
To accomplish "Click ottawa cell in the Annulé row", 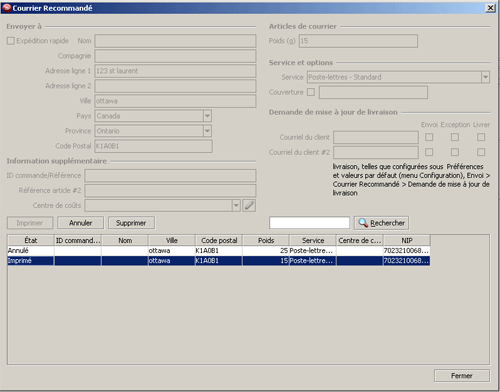I will point(172,250).
